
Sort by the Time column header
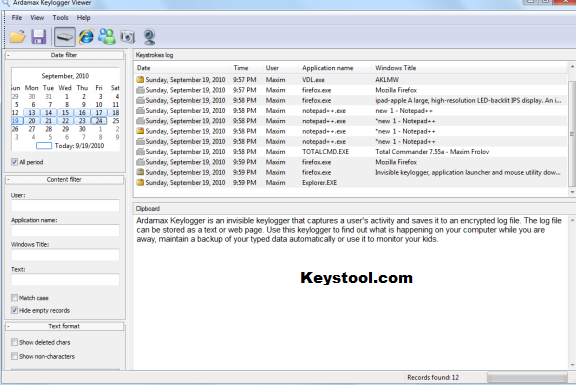point(246,68)
